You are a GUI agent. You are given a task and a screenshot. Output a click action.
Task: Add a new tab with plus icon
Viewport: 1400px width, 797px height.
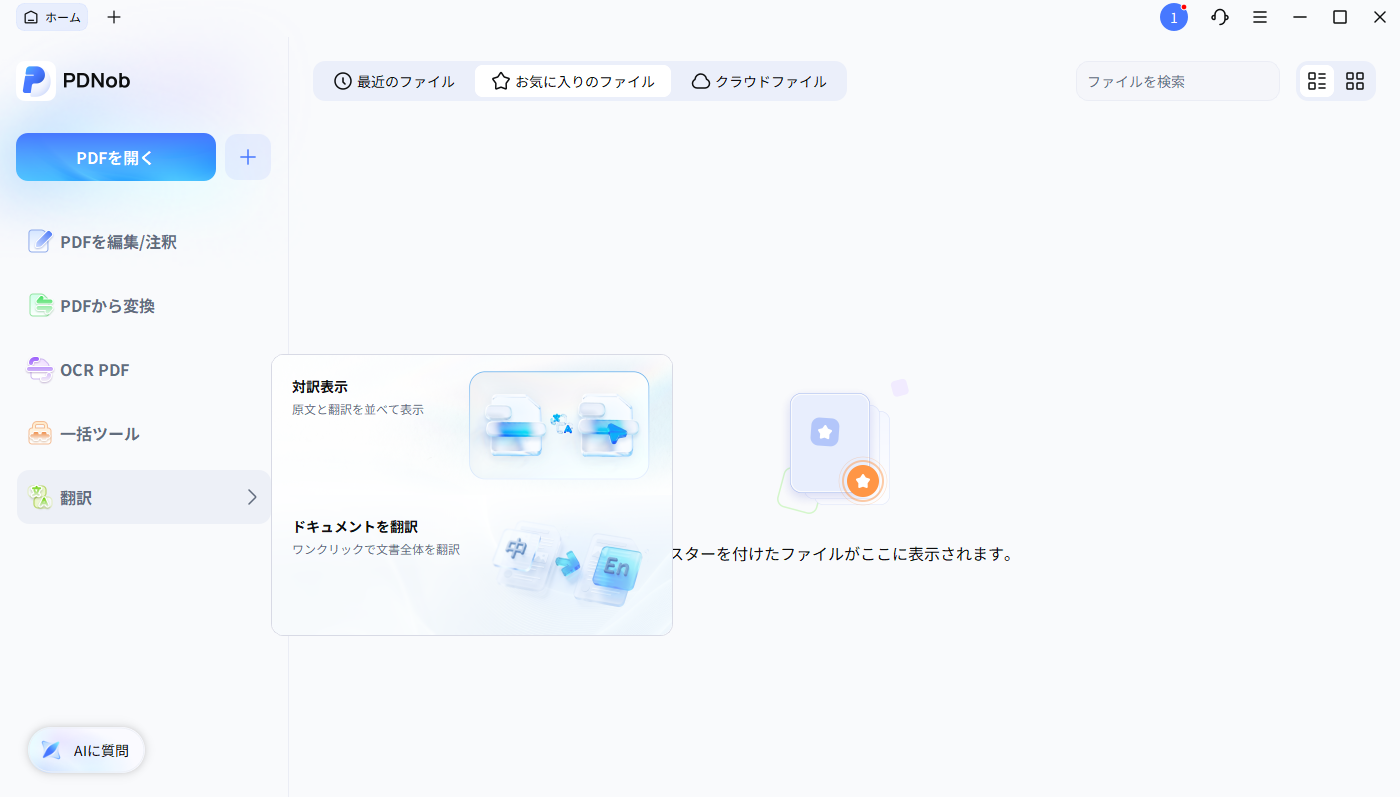pos(114,17)
